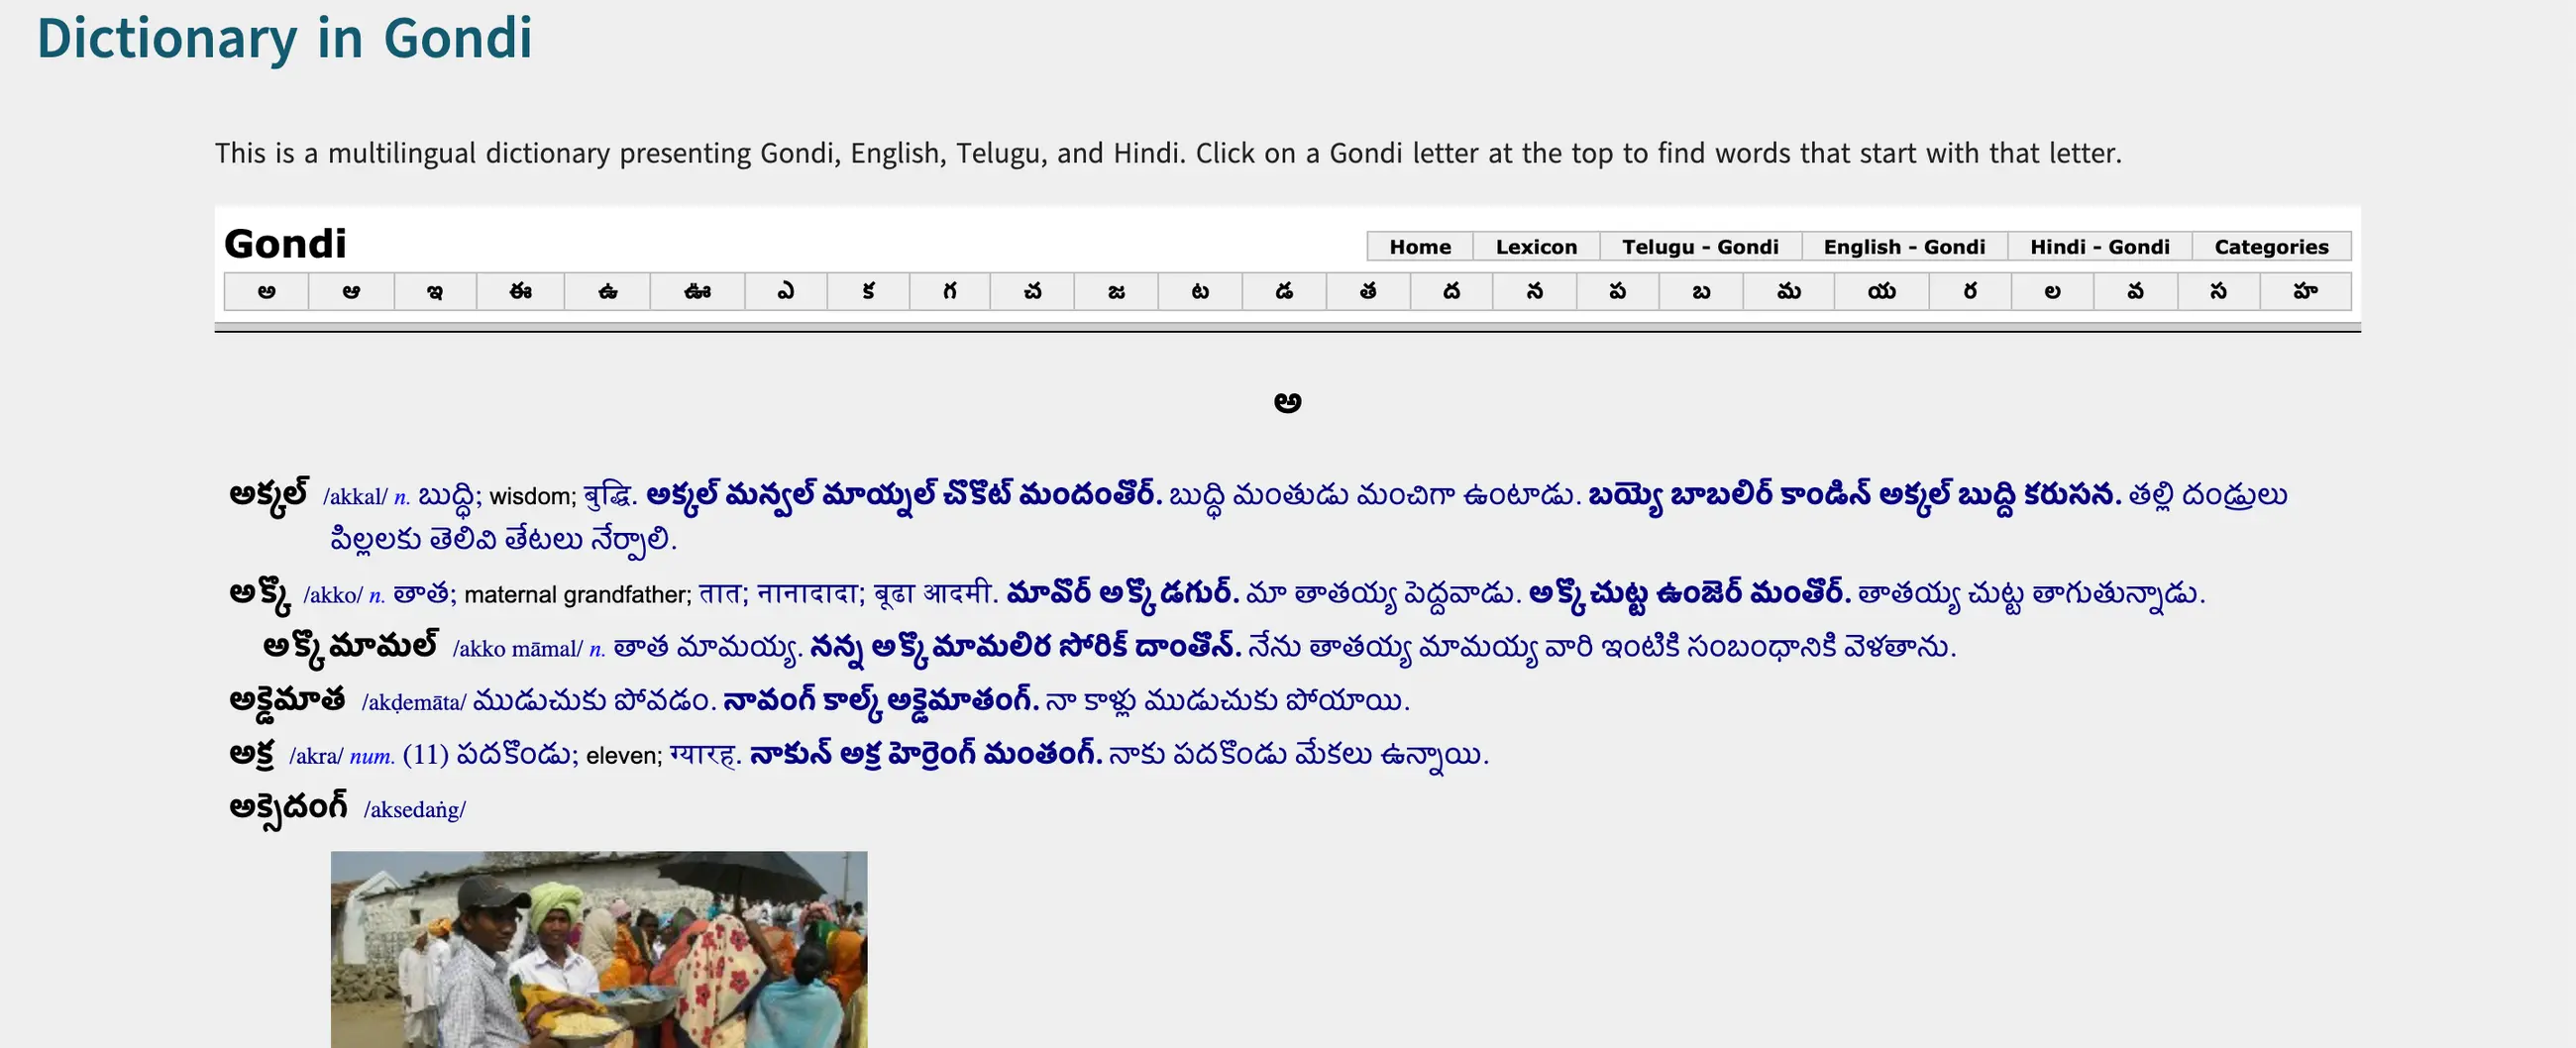This screenshot has width=2576, height=1048.
Task: Open the Home menu item
Action: [x=1419, y=246]
